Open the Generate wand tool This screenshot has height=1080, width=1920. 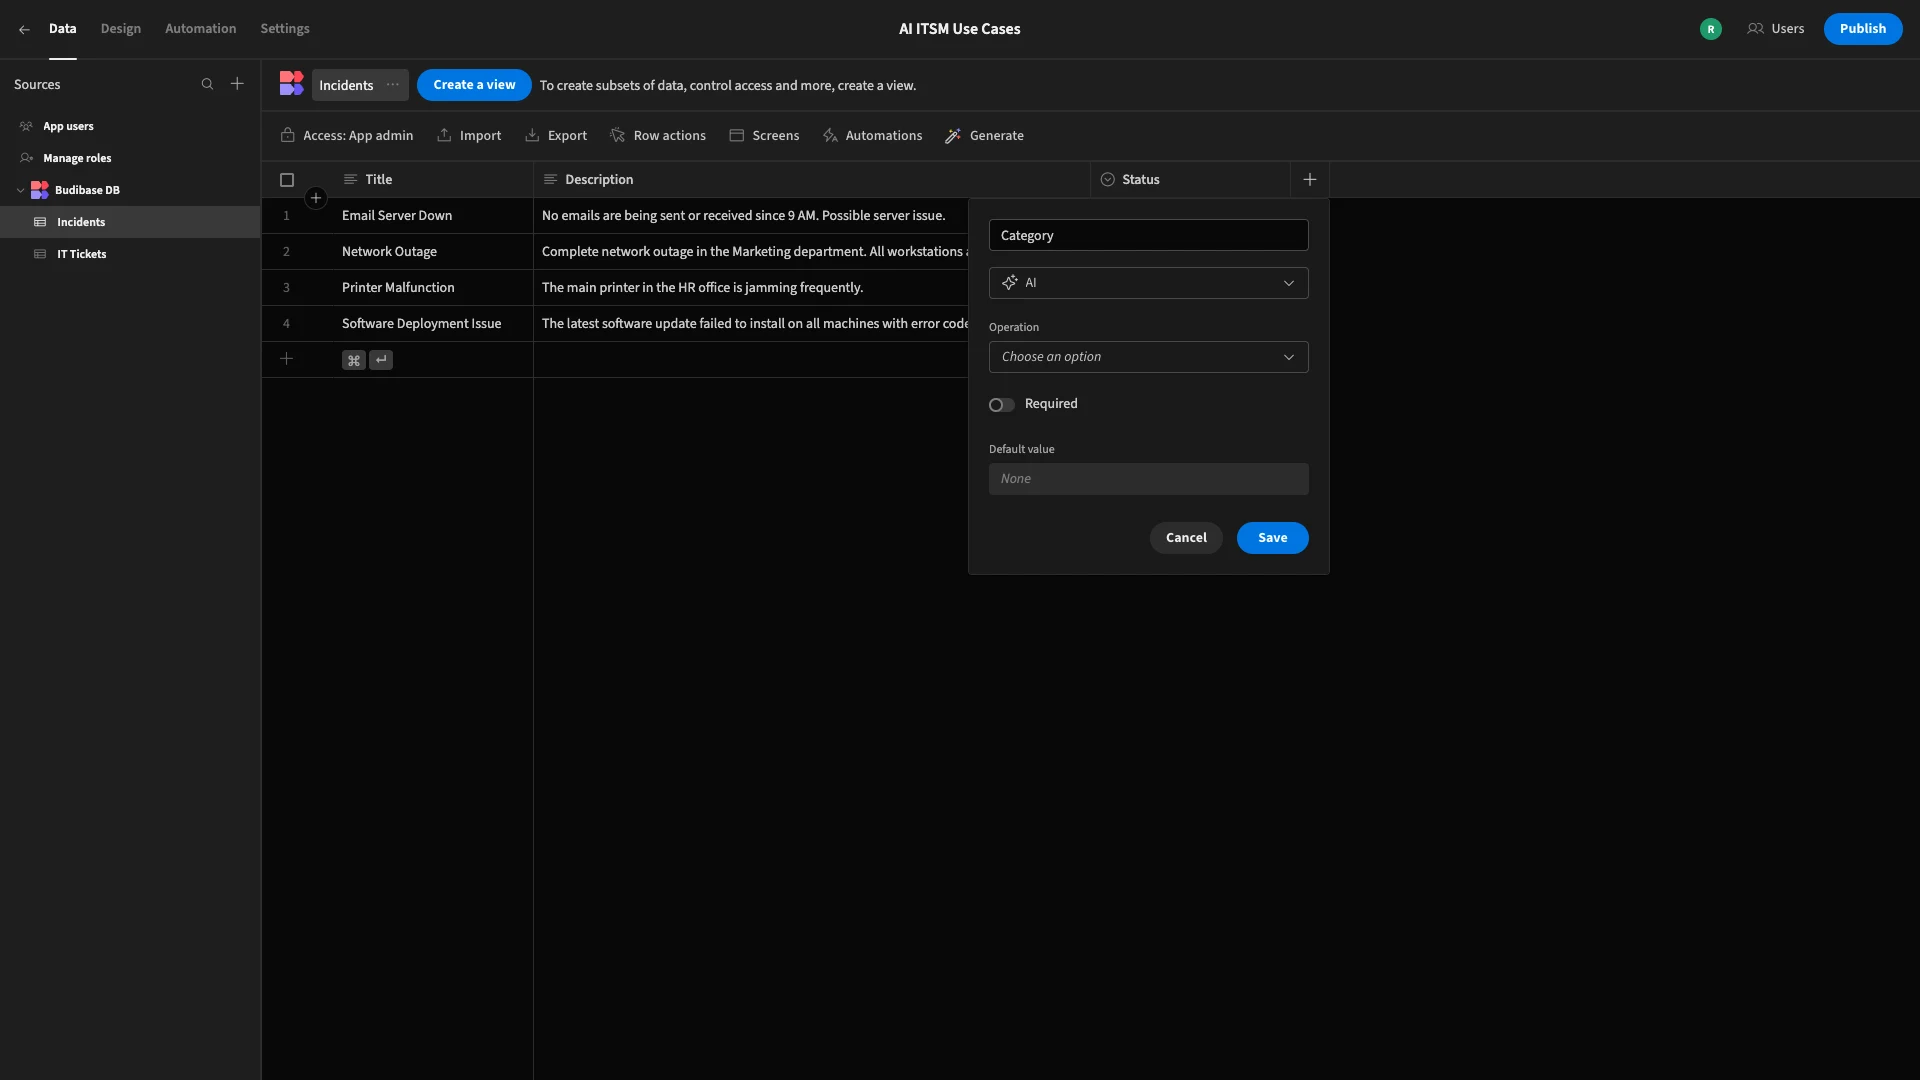click(985, 136)
